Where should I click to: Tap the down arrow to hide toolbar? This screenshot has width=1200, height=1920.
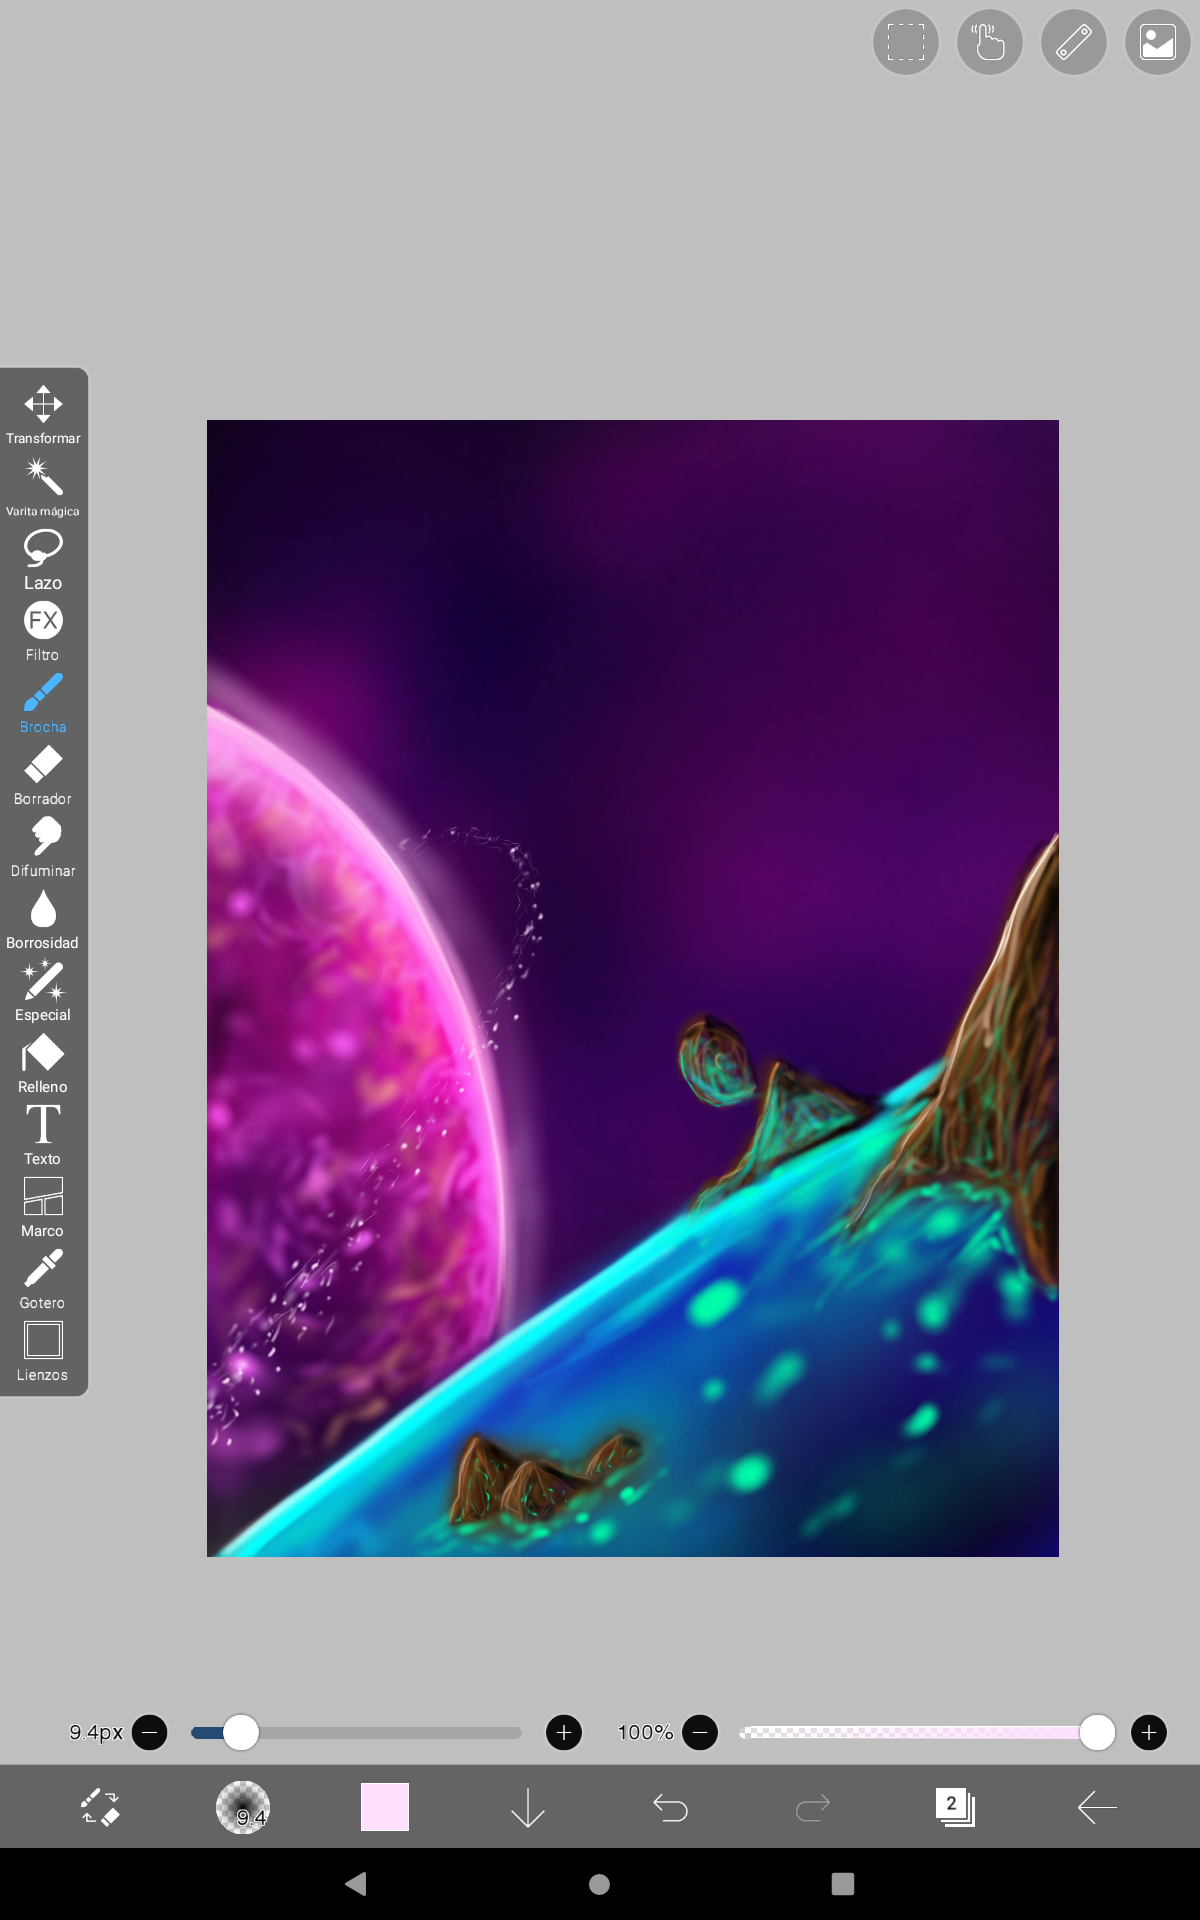point(528,1807)
